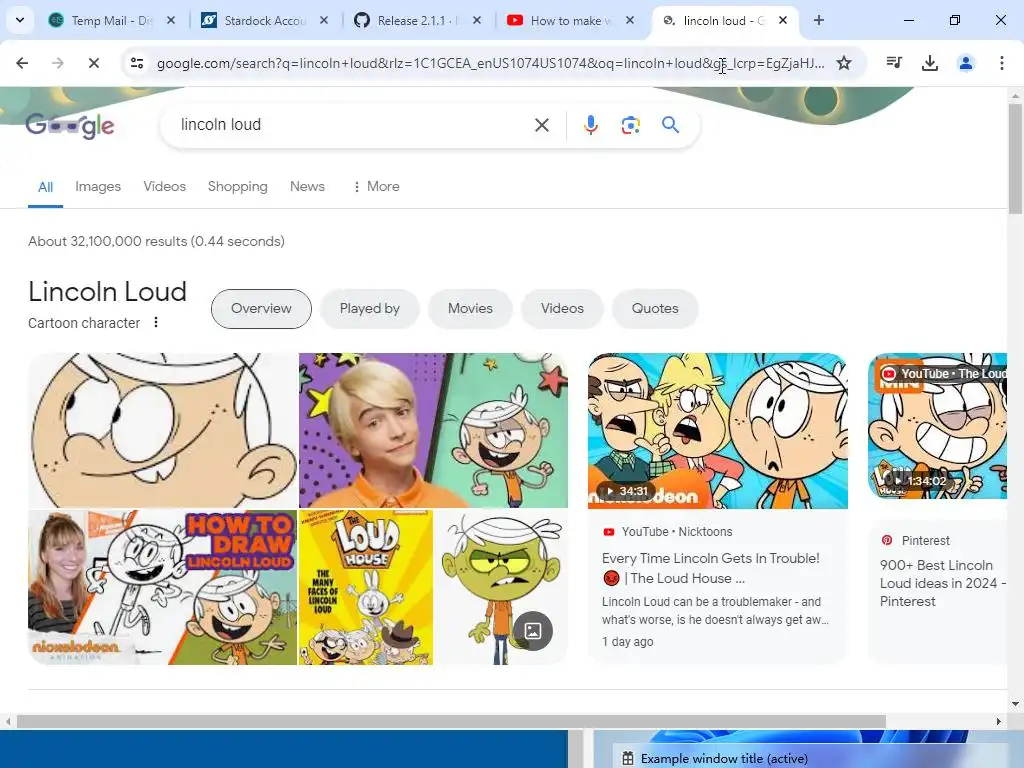The height and width of the screenshot is (768, 1024).
Task: Click the blue search magnifier icon
Action: (x=670, y=124)
